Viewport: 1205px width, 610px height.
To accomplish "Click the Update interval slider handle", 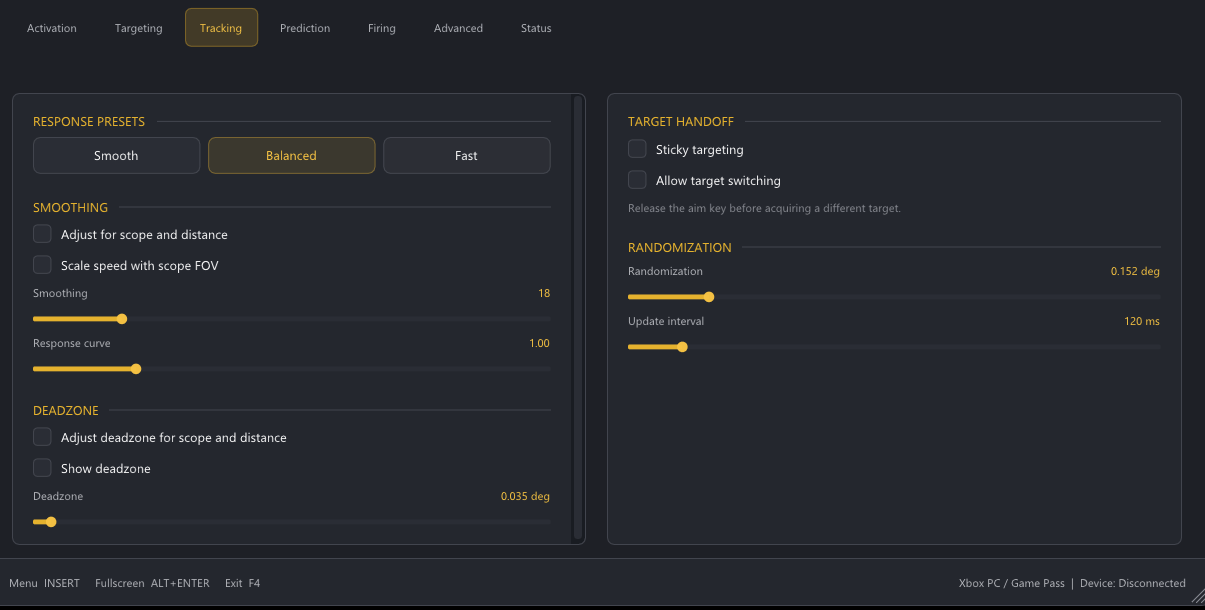I will tap(682, 347).
